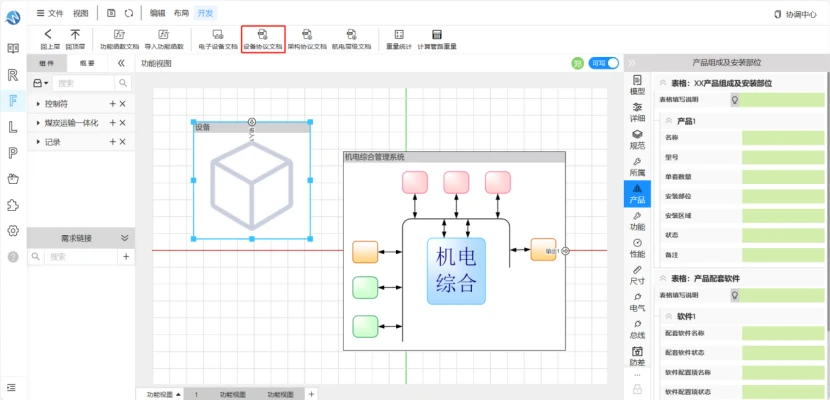Click the magnifier icon beside component search
The width and height of the screenshot is (830, 400).
[x=123, y=83]
